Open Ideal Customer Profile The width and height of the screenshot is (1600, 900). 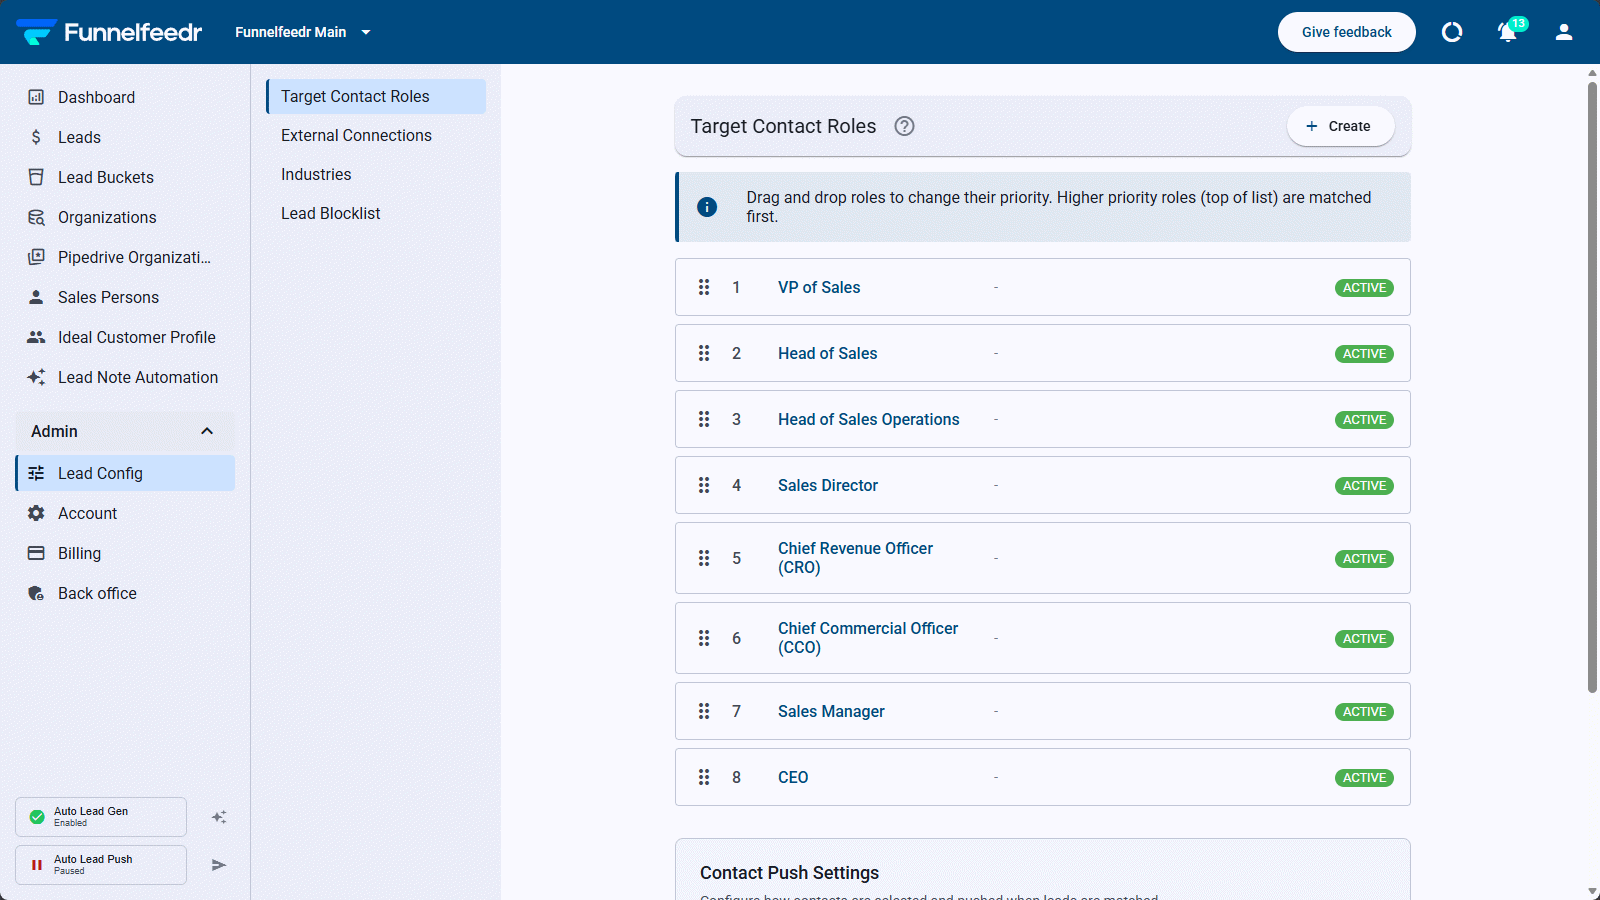[125, 337]
